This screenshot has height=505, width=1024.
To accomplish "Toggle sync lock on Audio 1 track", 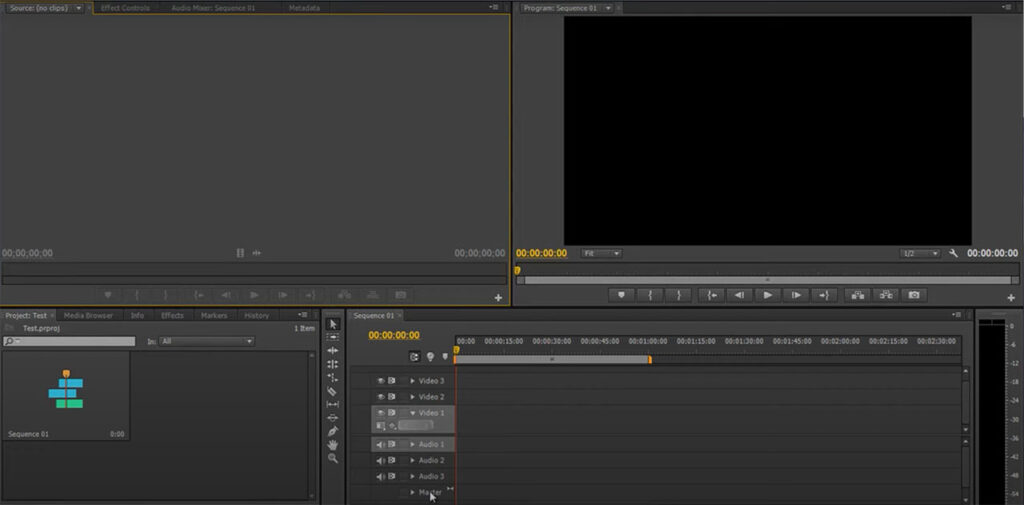I will coord(392,445).
